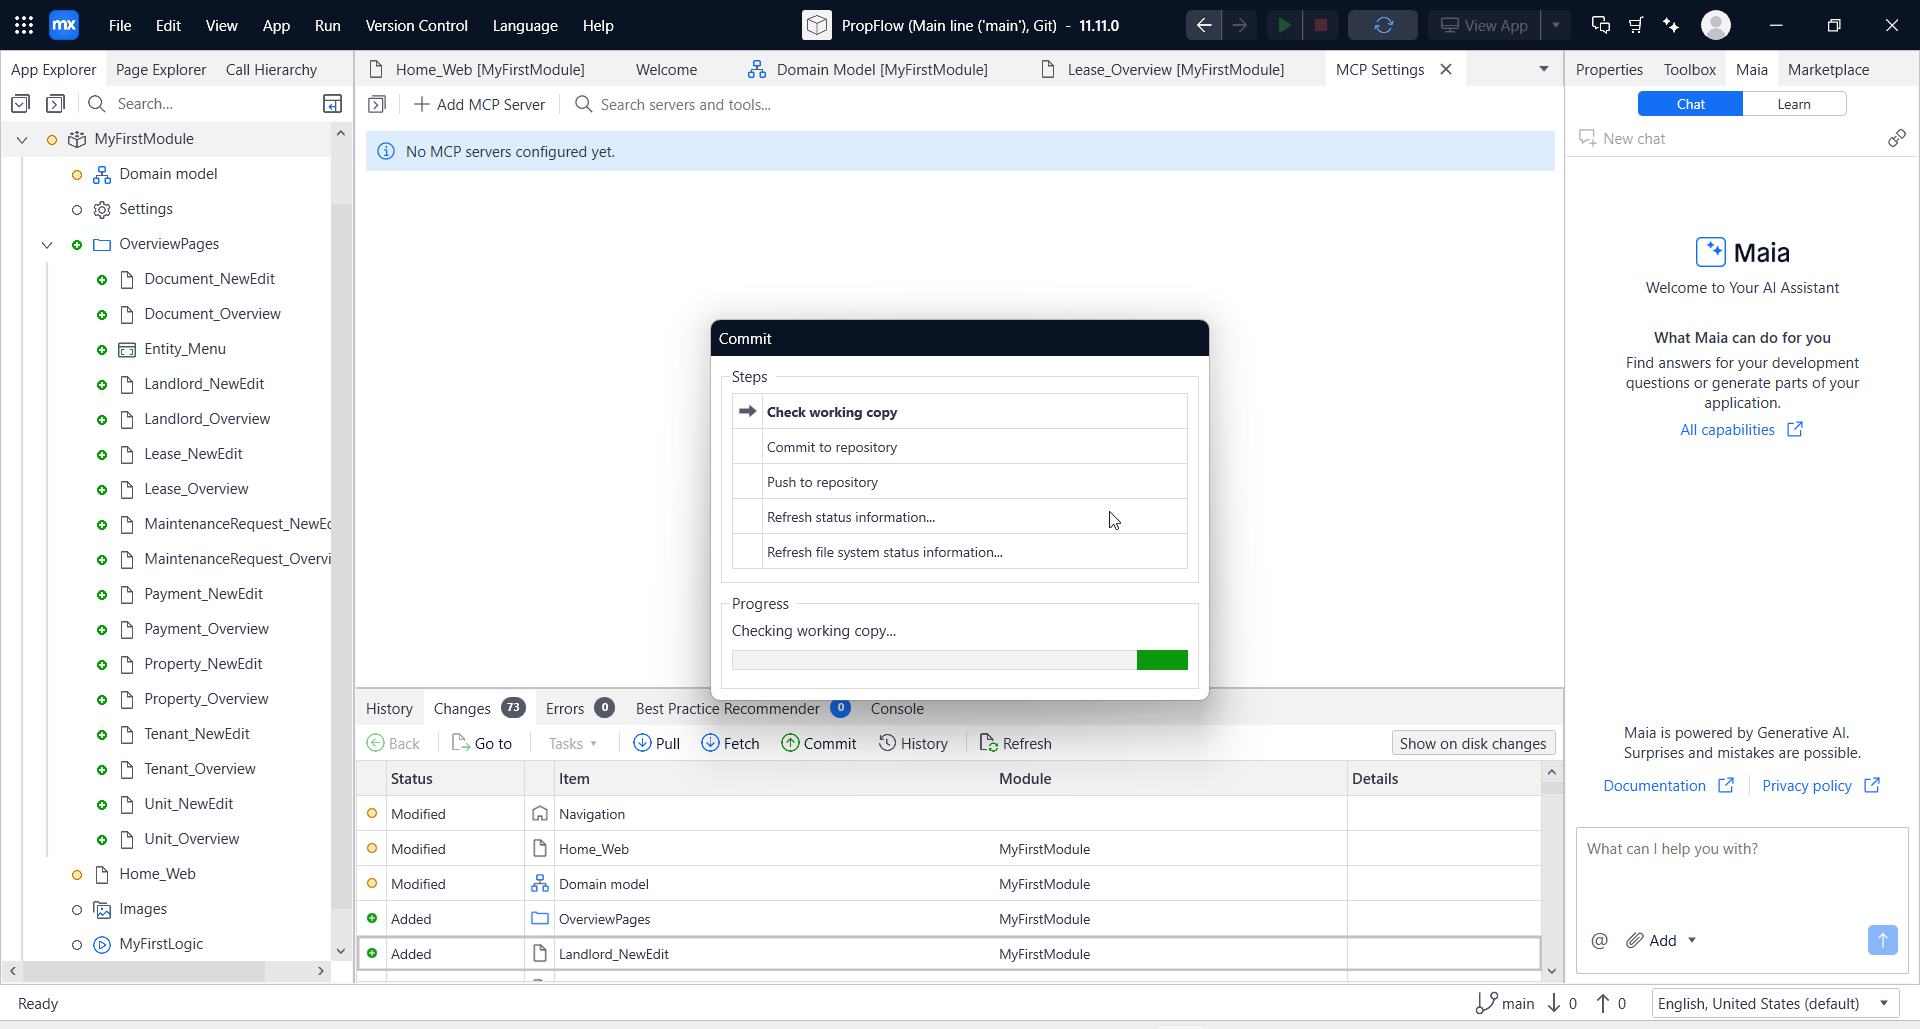
Task: Click the layout toggle icon beside App Explorer search
Action: (333, 103)
